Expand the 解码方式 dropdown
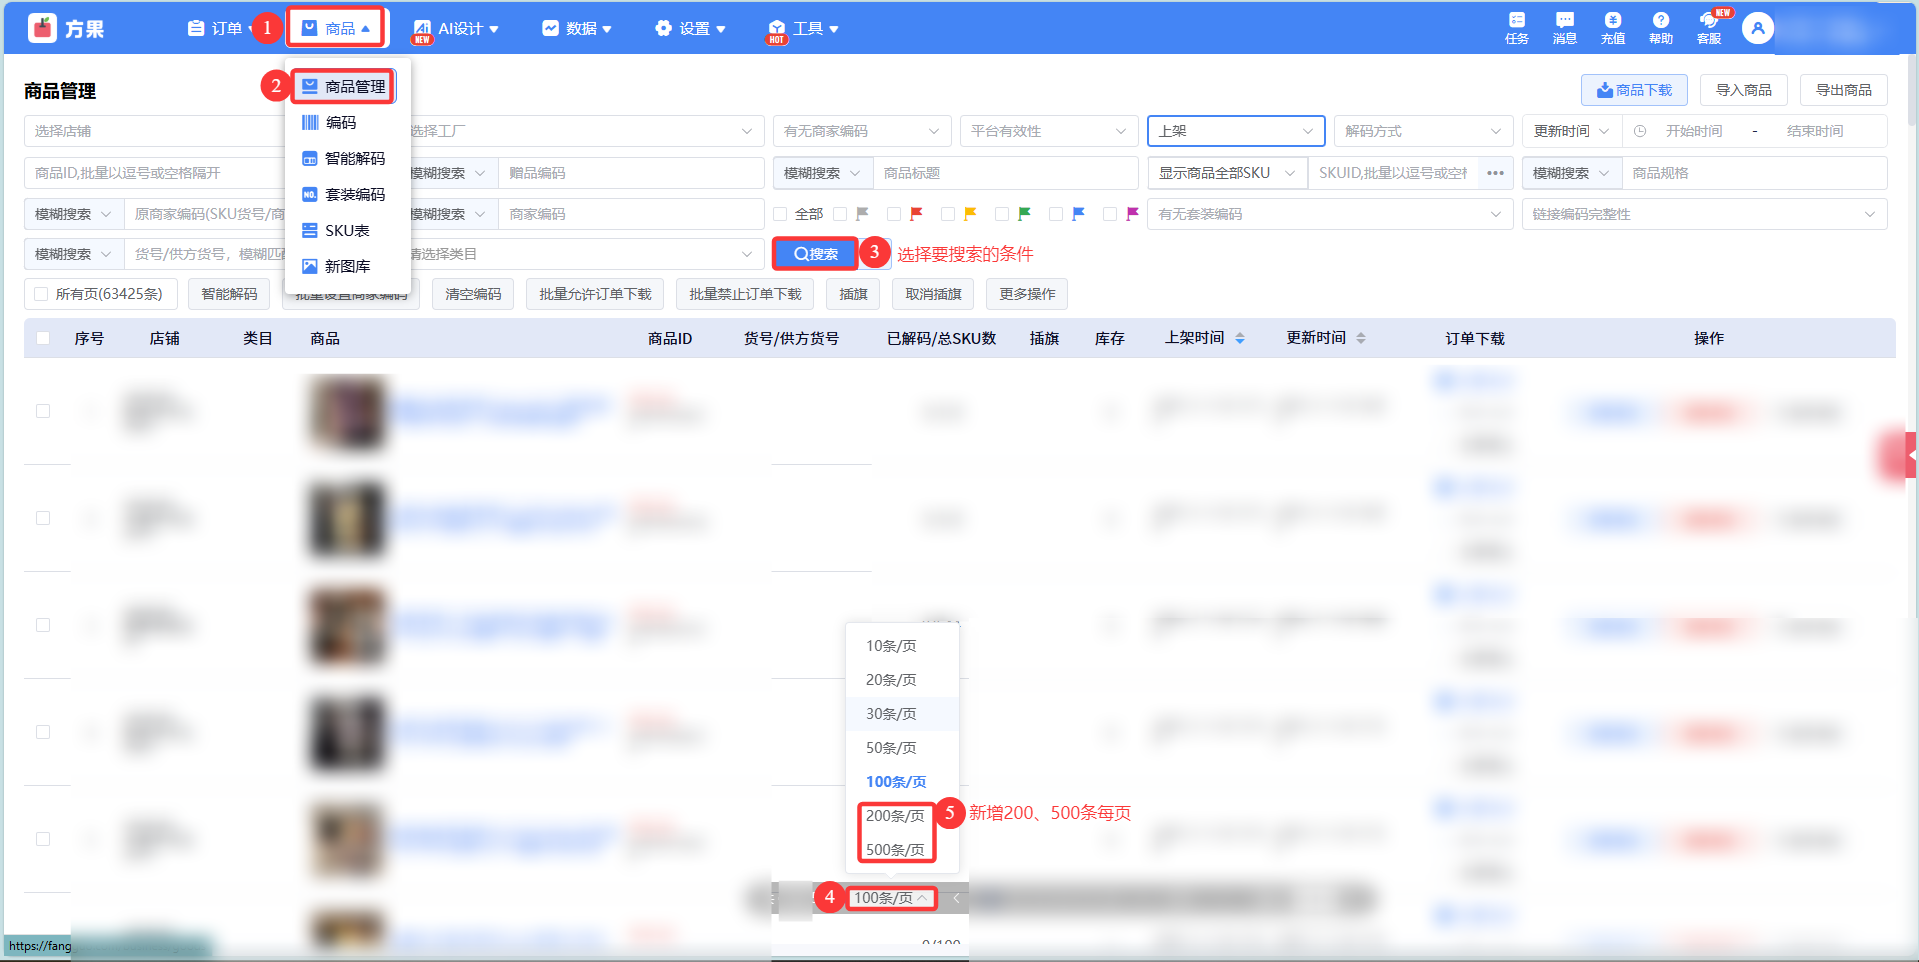The image size is (1919, 962). coord(1423,131)
